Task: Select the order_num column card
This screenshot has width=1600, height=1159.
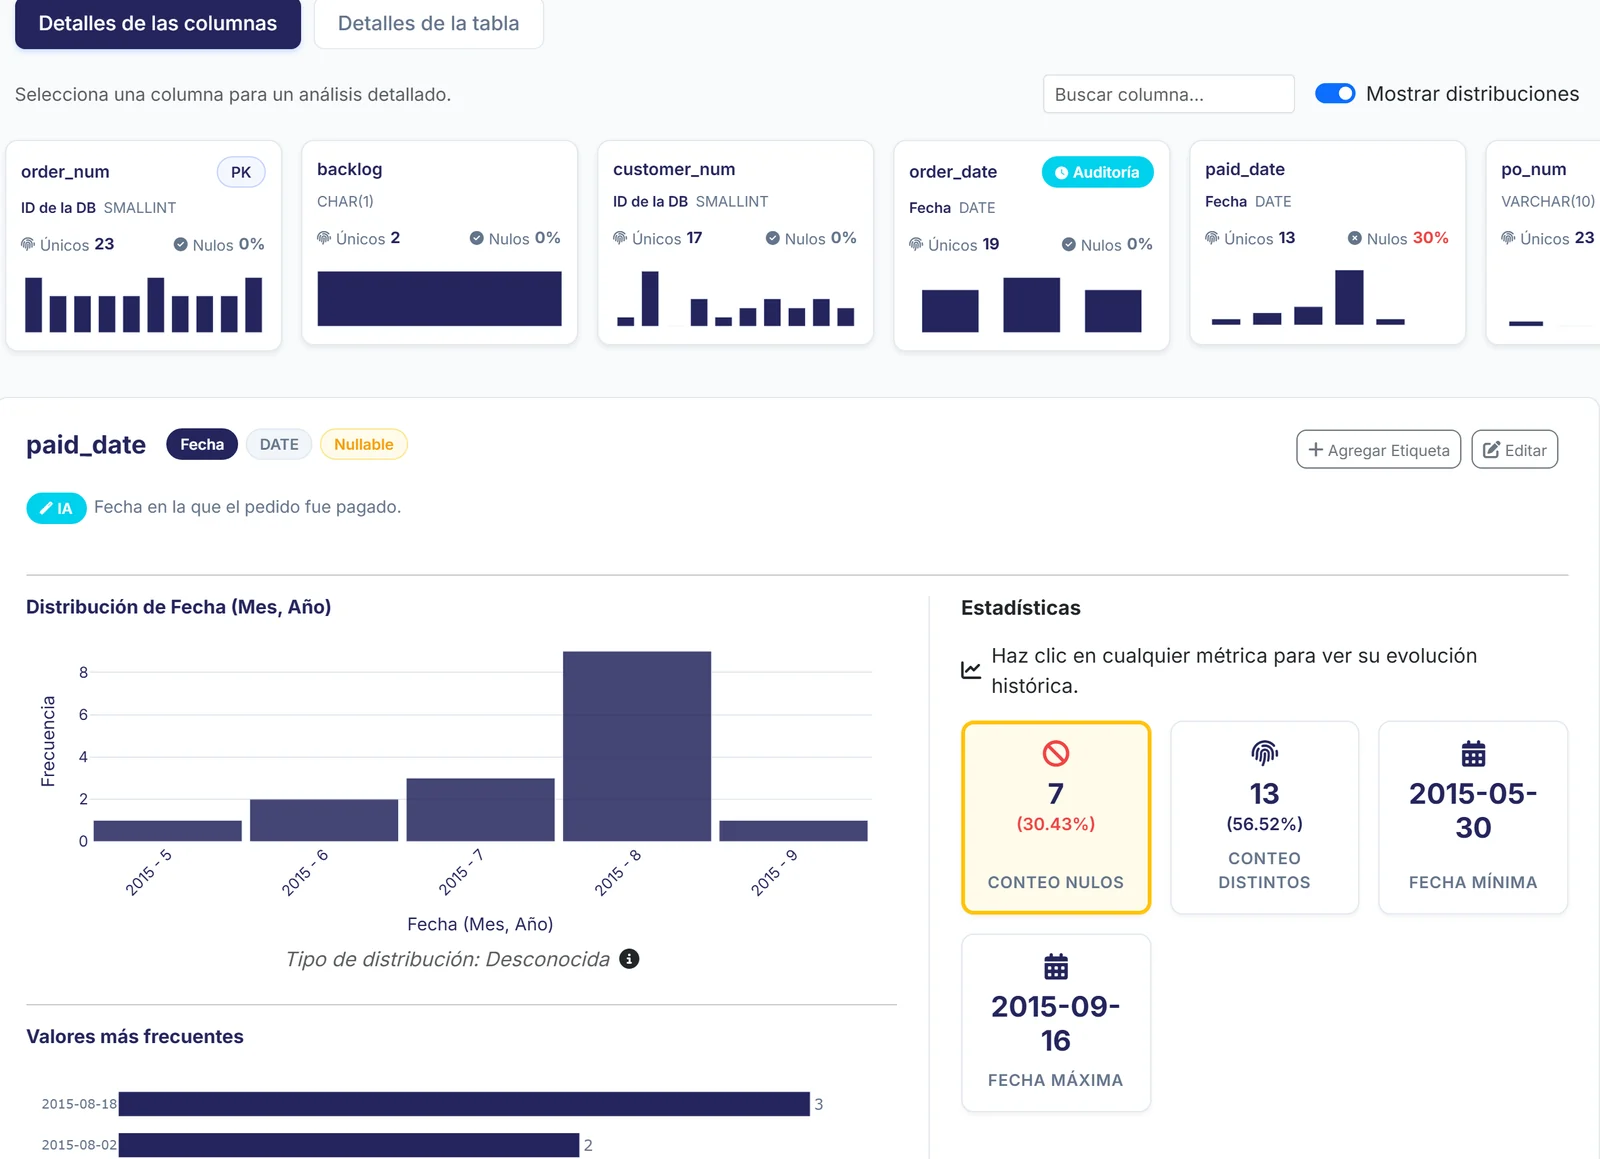Action: pyautogui.click(x=144, y=245)
